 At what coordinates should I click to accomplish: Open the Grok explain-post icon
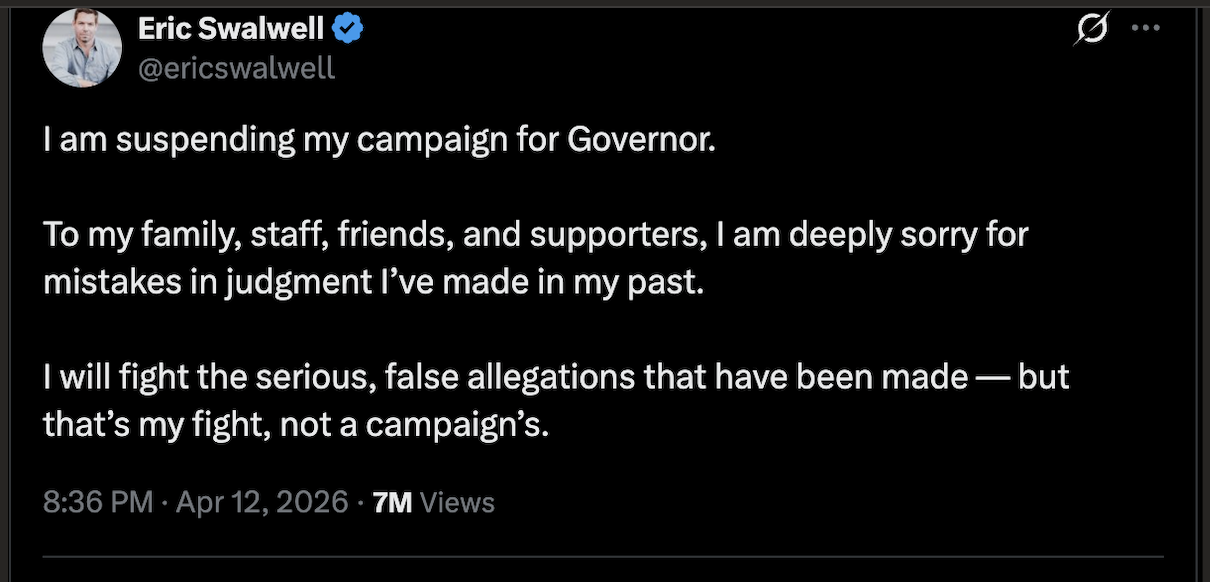click(1089, 30)
